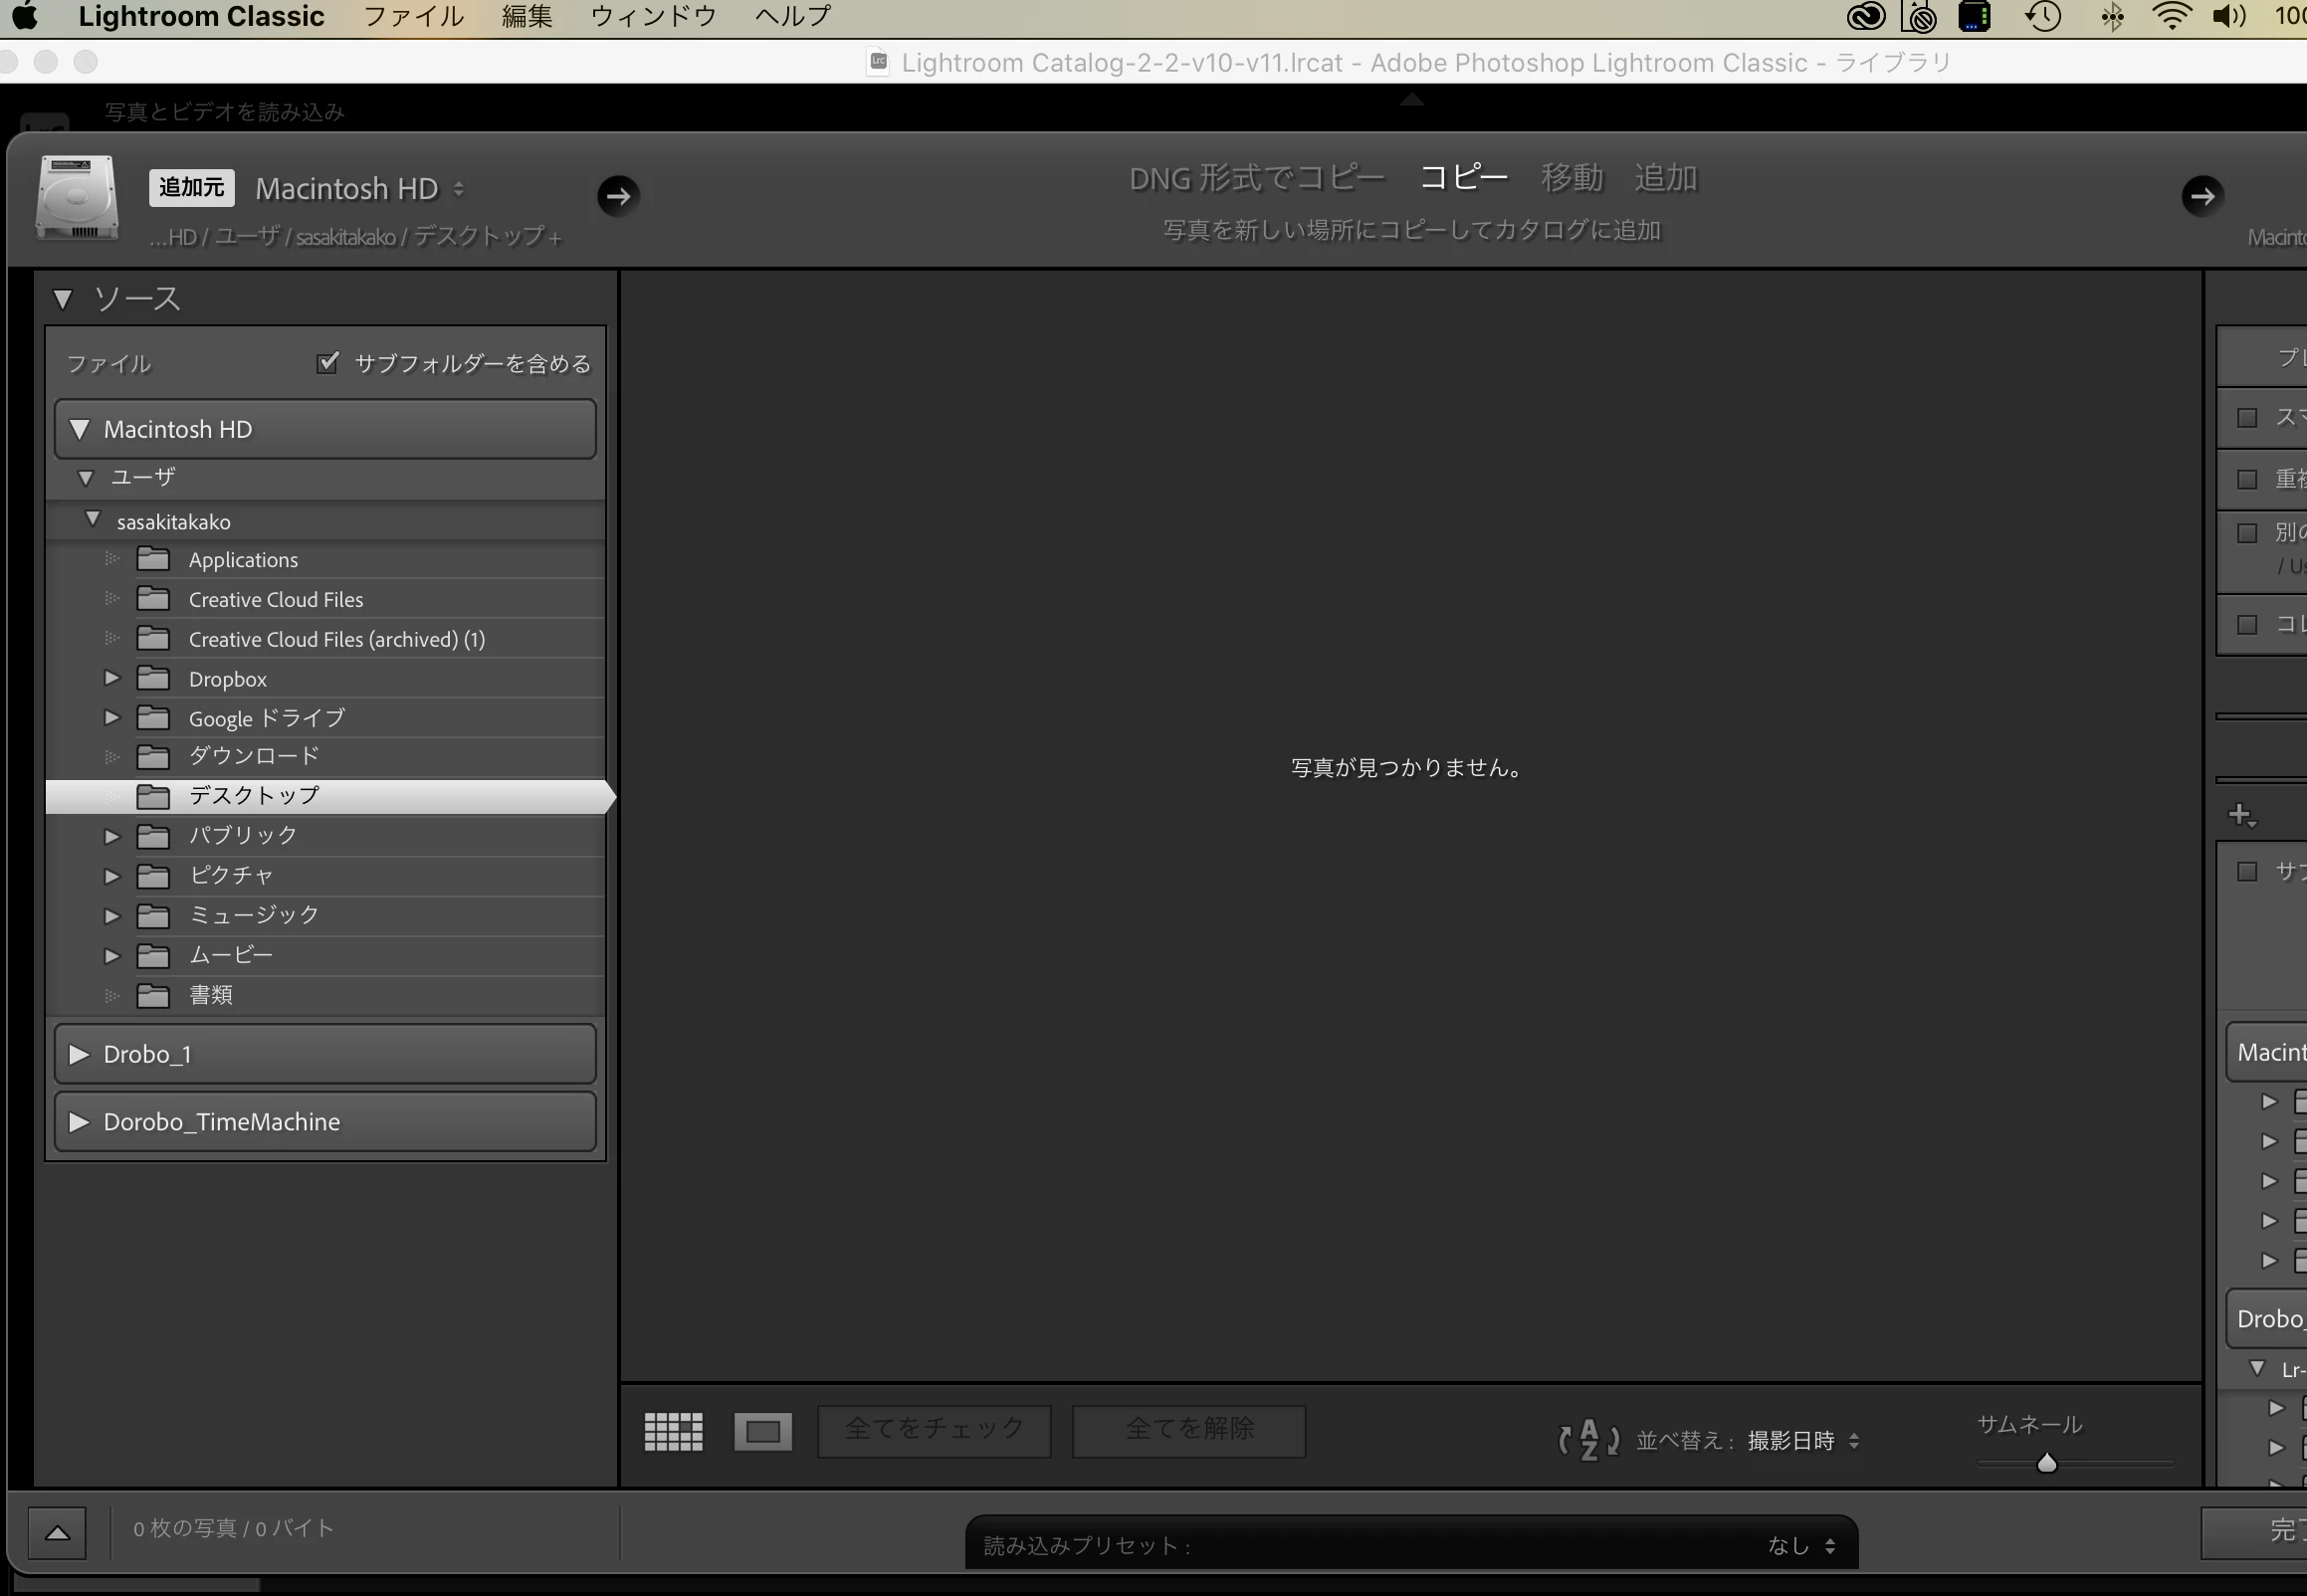Switch to loupe view icon
The width and height of the screenshot is (2307, 1596).
[762, 1431]
